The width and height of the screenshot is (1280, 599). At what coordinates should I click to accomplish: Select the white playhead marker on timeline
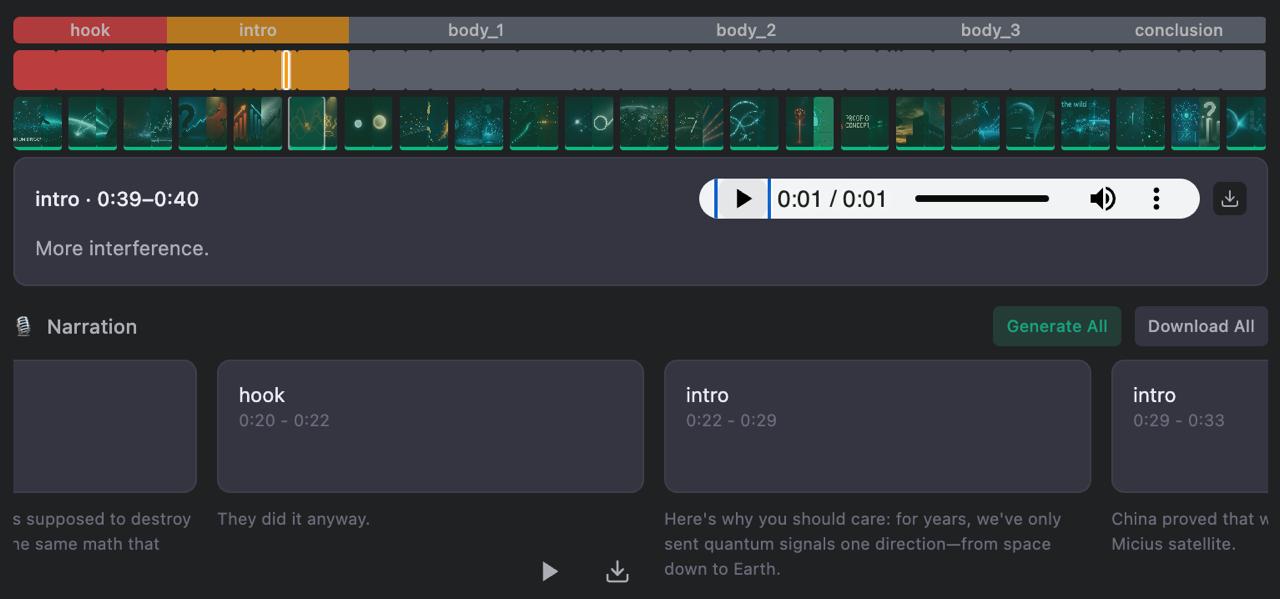[x=286, y=70]
